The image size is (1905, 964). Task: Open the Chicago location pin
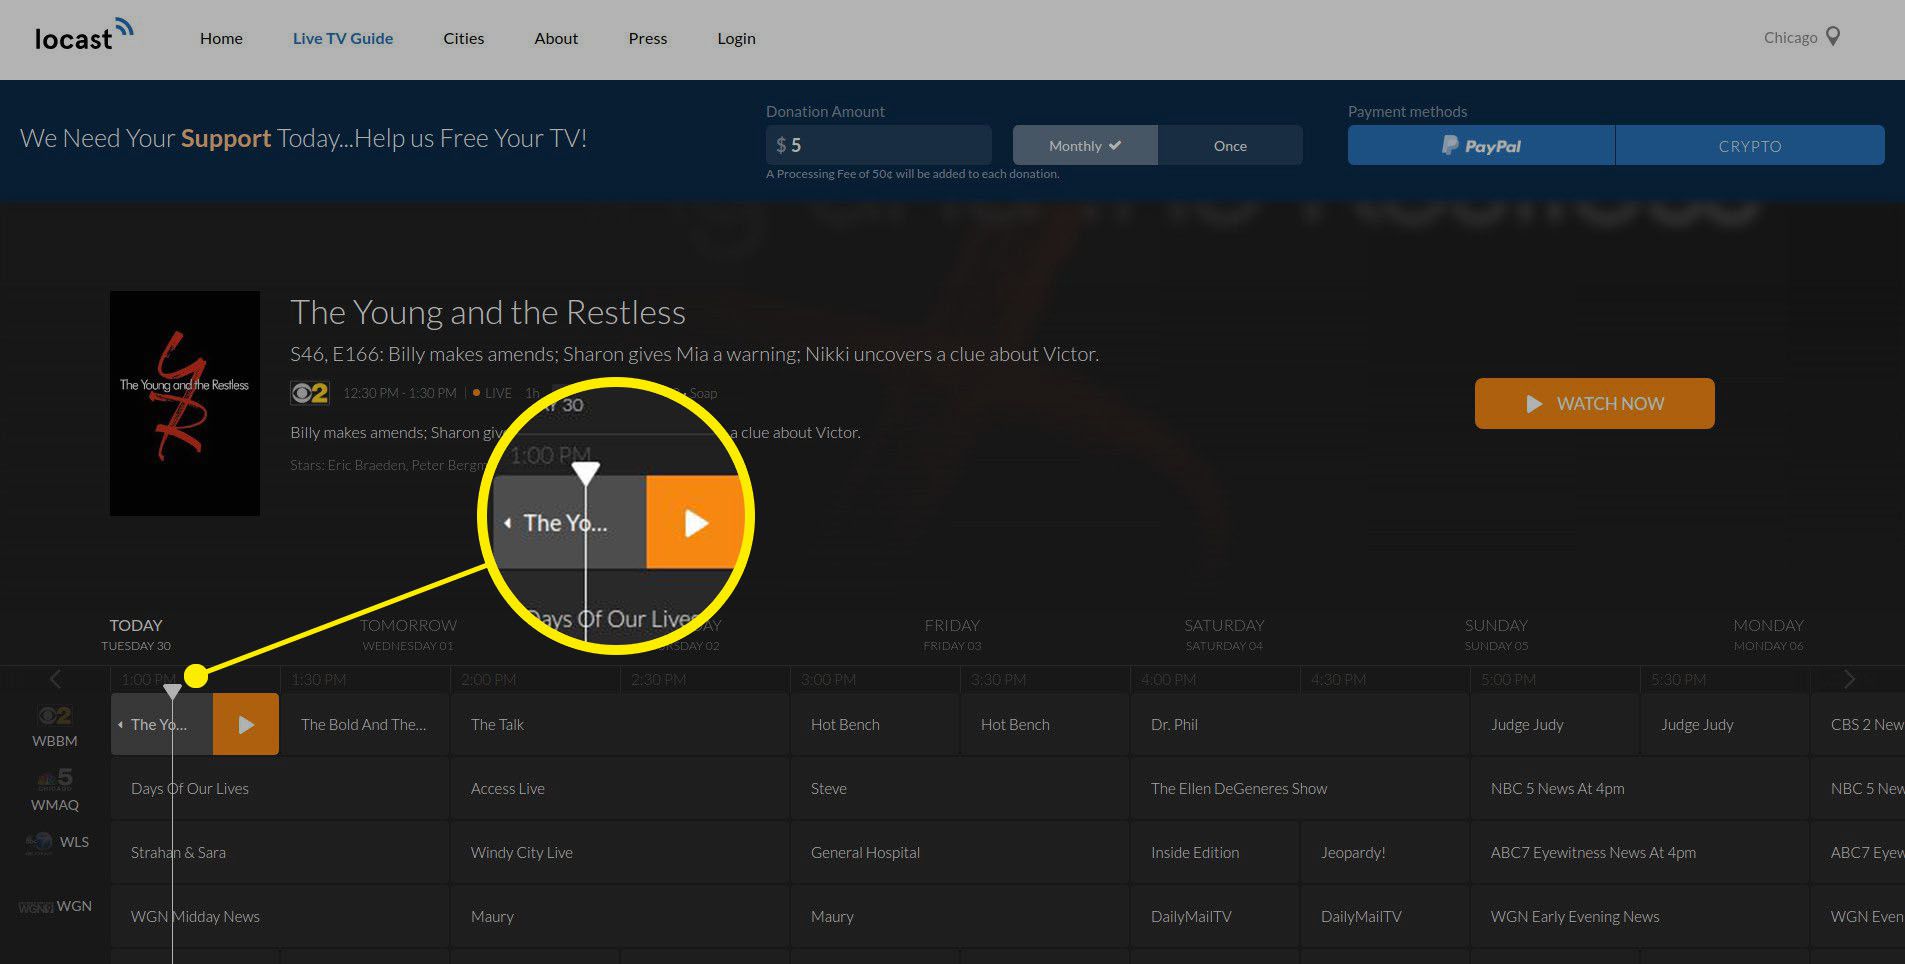tap(1833, 37)
